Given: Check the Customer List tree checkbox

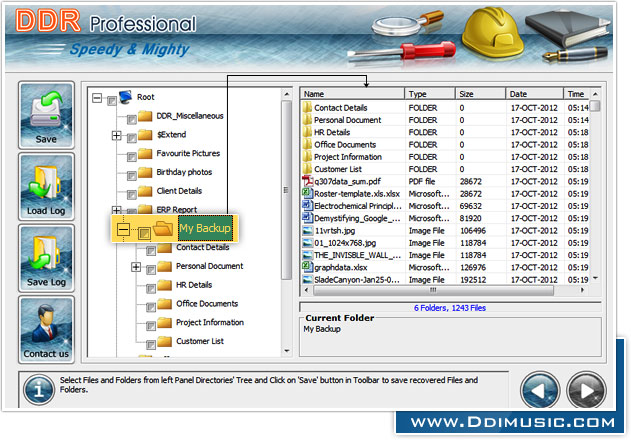Looking at the screenshot, I should (x=151, y=345).
